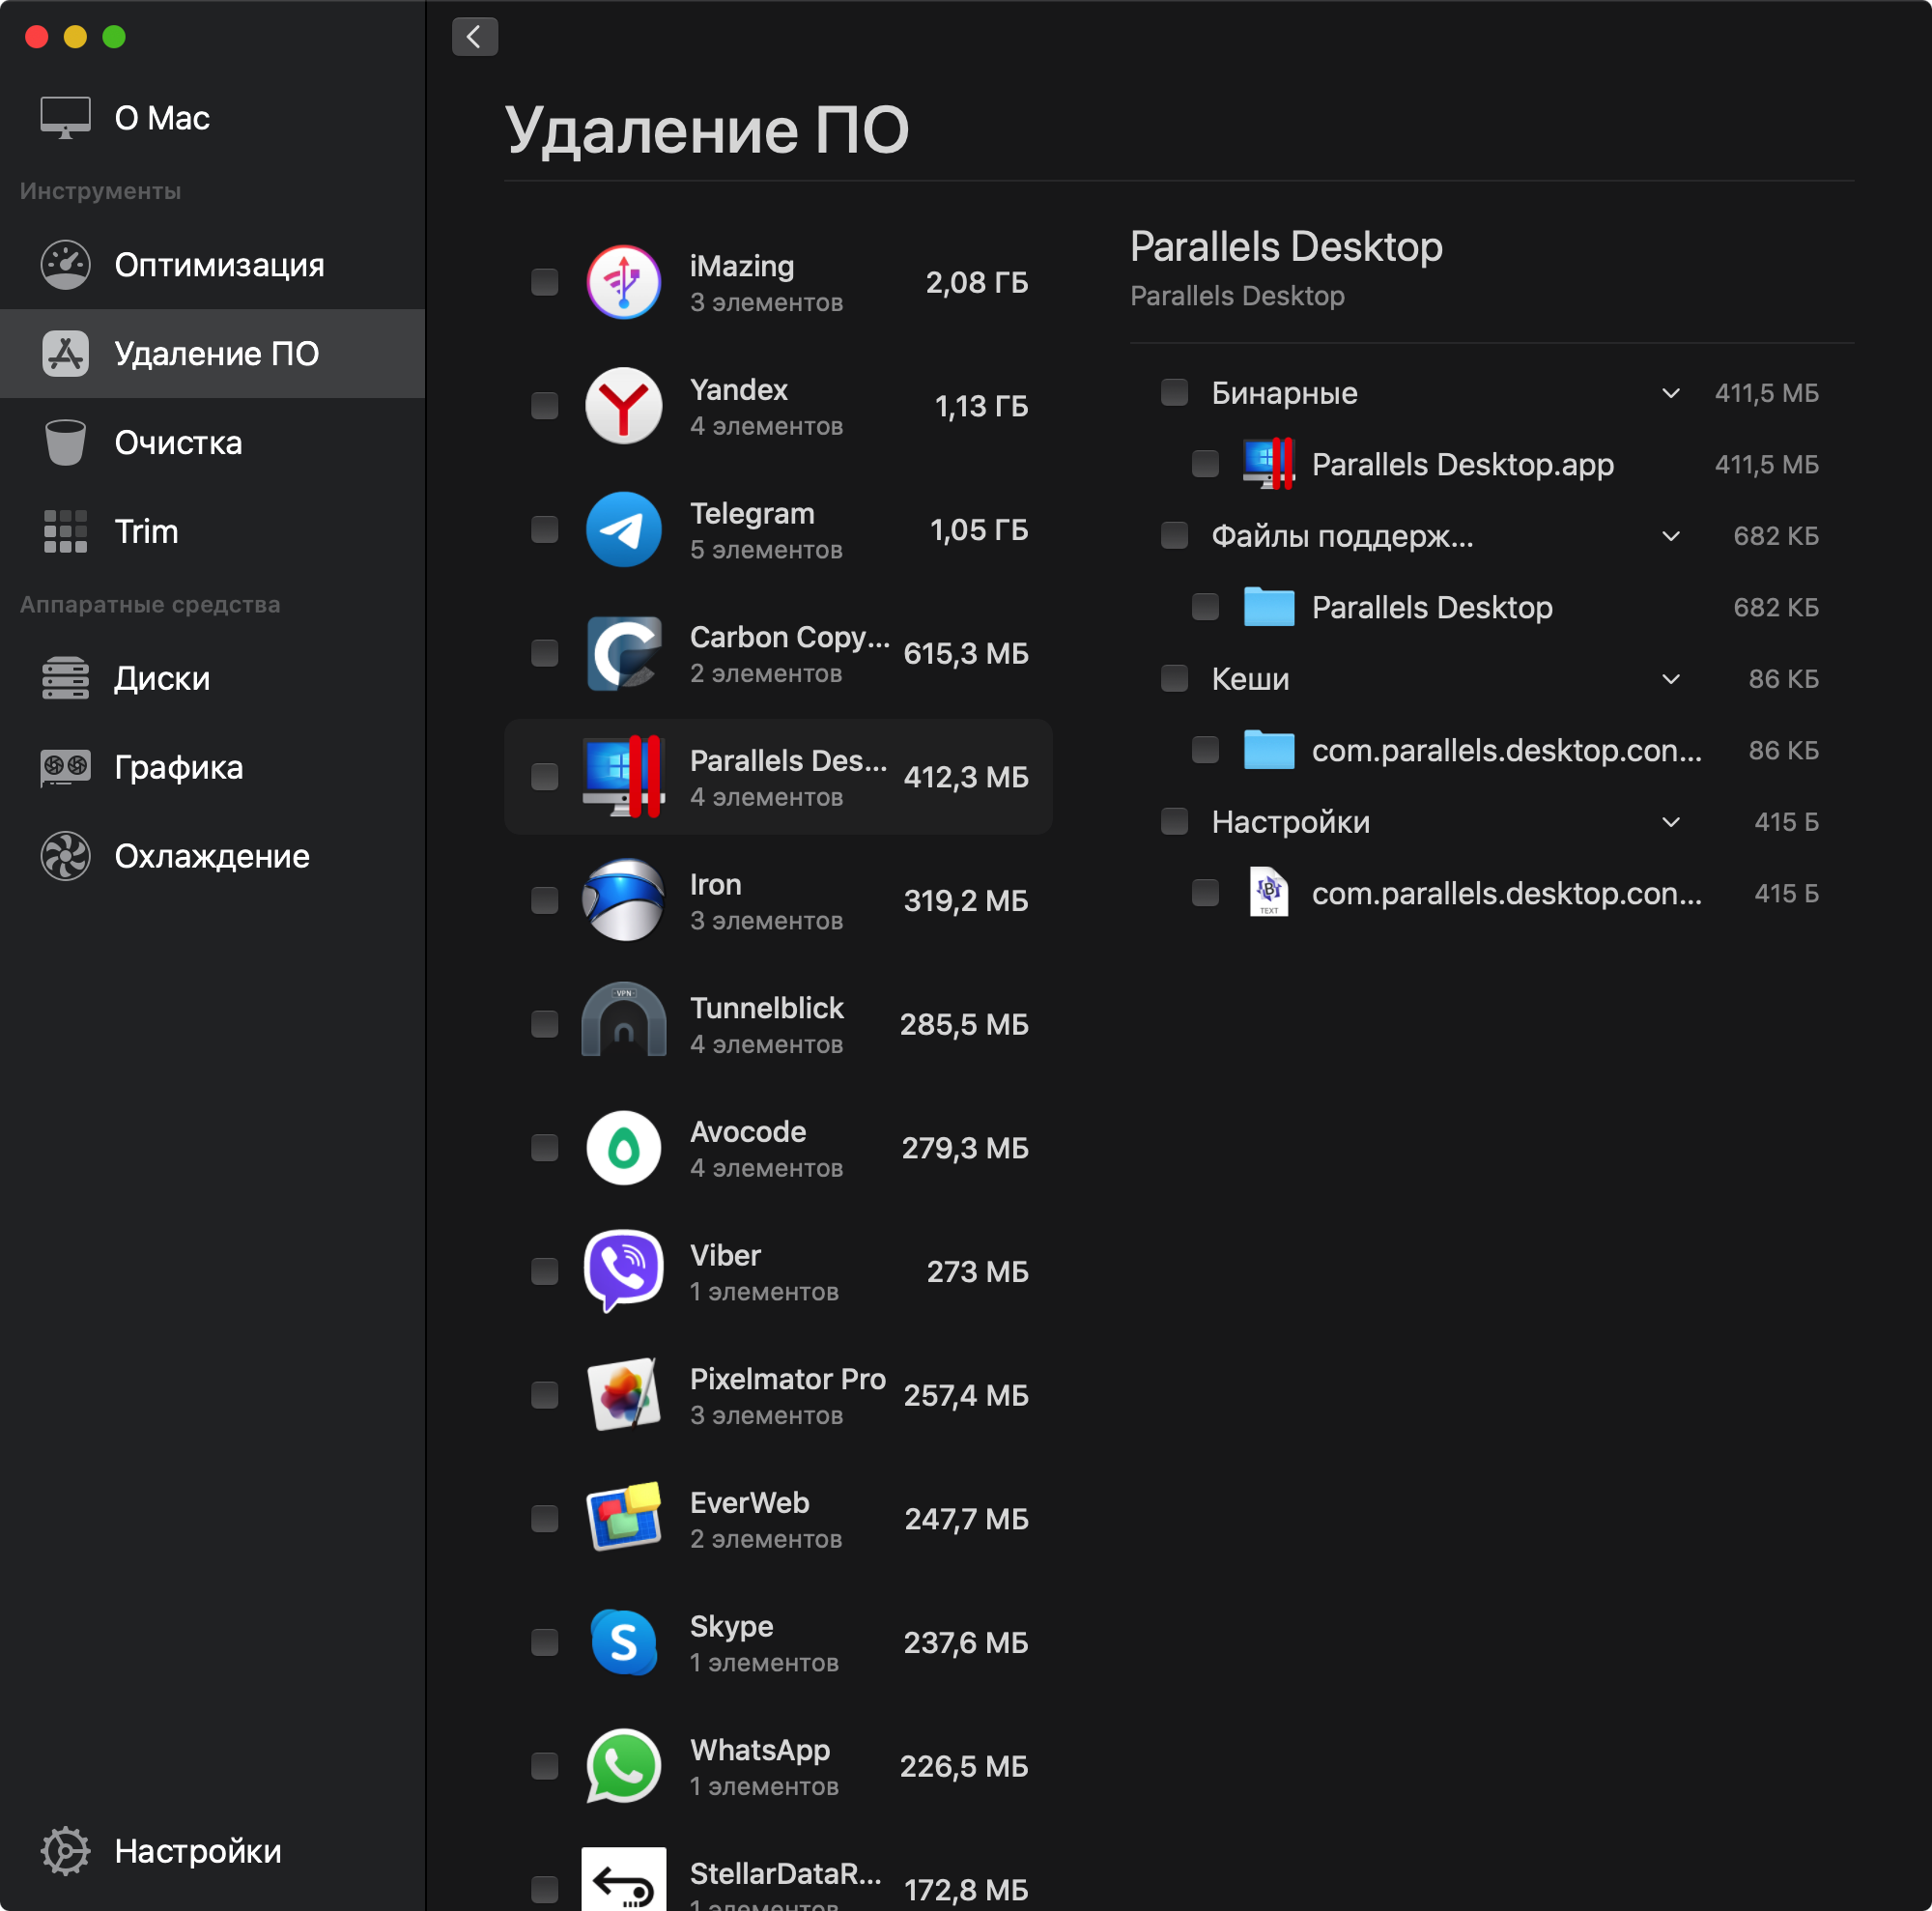Check the Файлы поддержки category checkbox
Viewport: 1932px width, 1911px height.
(1174, 535)
